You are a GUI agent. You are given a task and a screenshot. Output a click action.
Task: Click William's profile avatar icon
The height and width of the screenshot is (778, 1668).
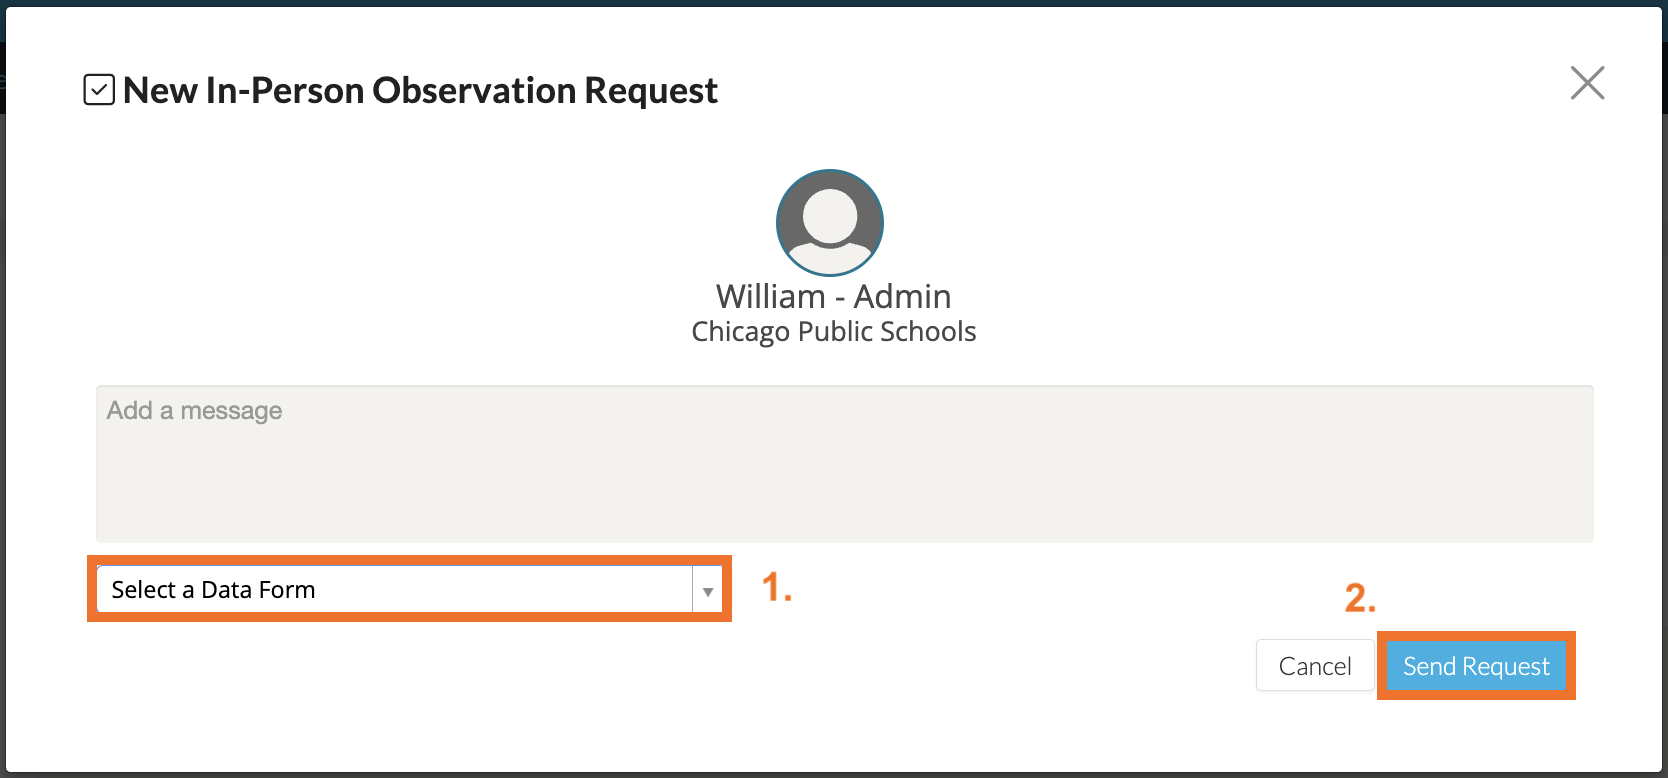click(x=830, y=222)
